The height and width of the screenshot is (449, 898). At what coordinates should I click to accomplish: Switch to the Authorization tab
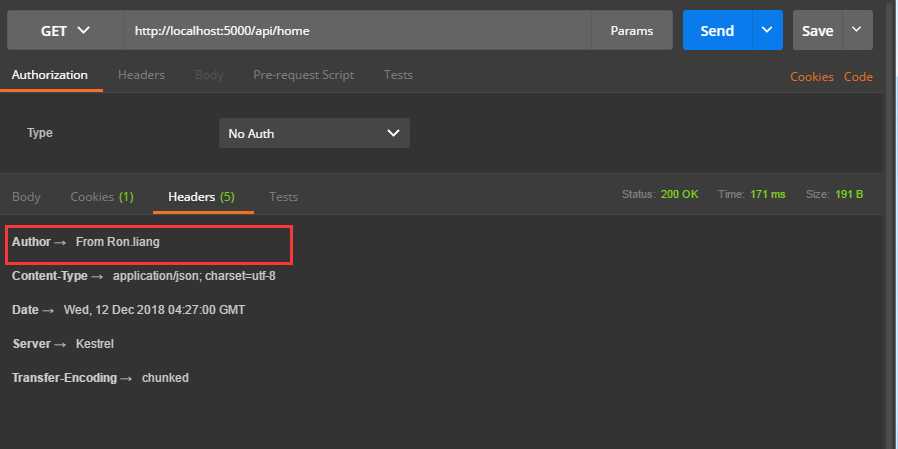[50, 75]
